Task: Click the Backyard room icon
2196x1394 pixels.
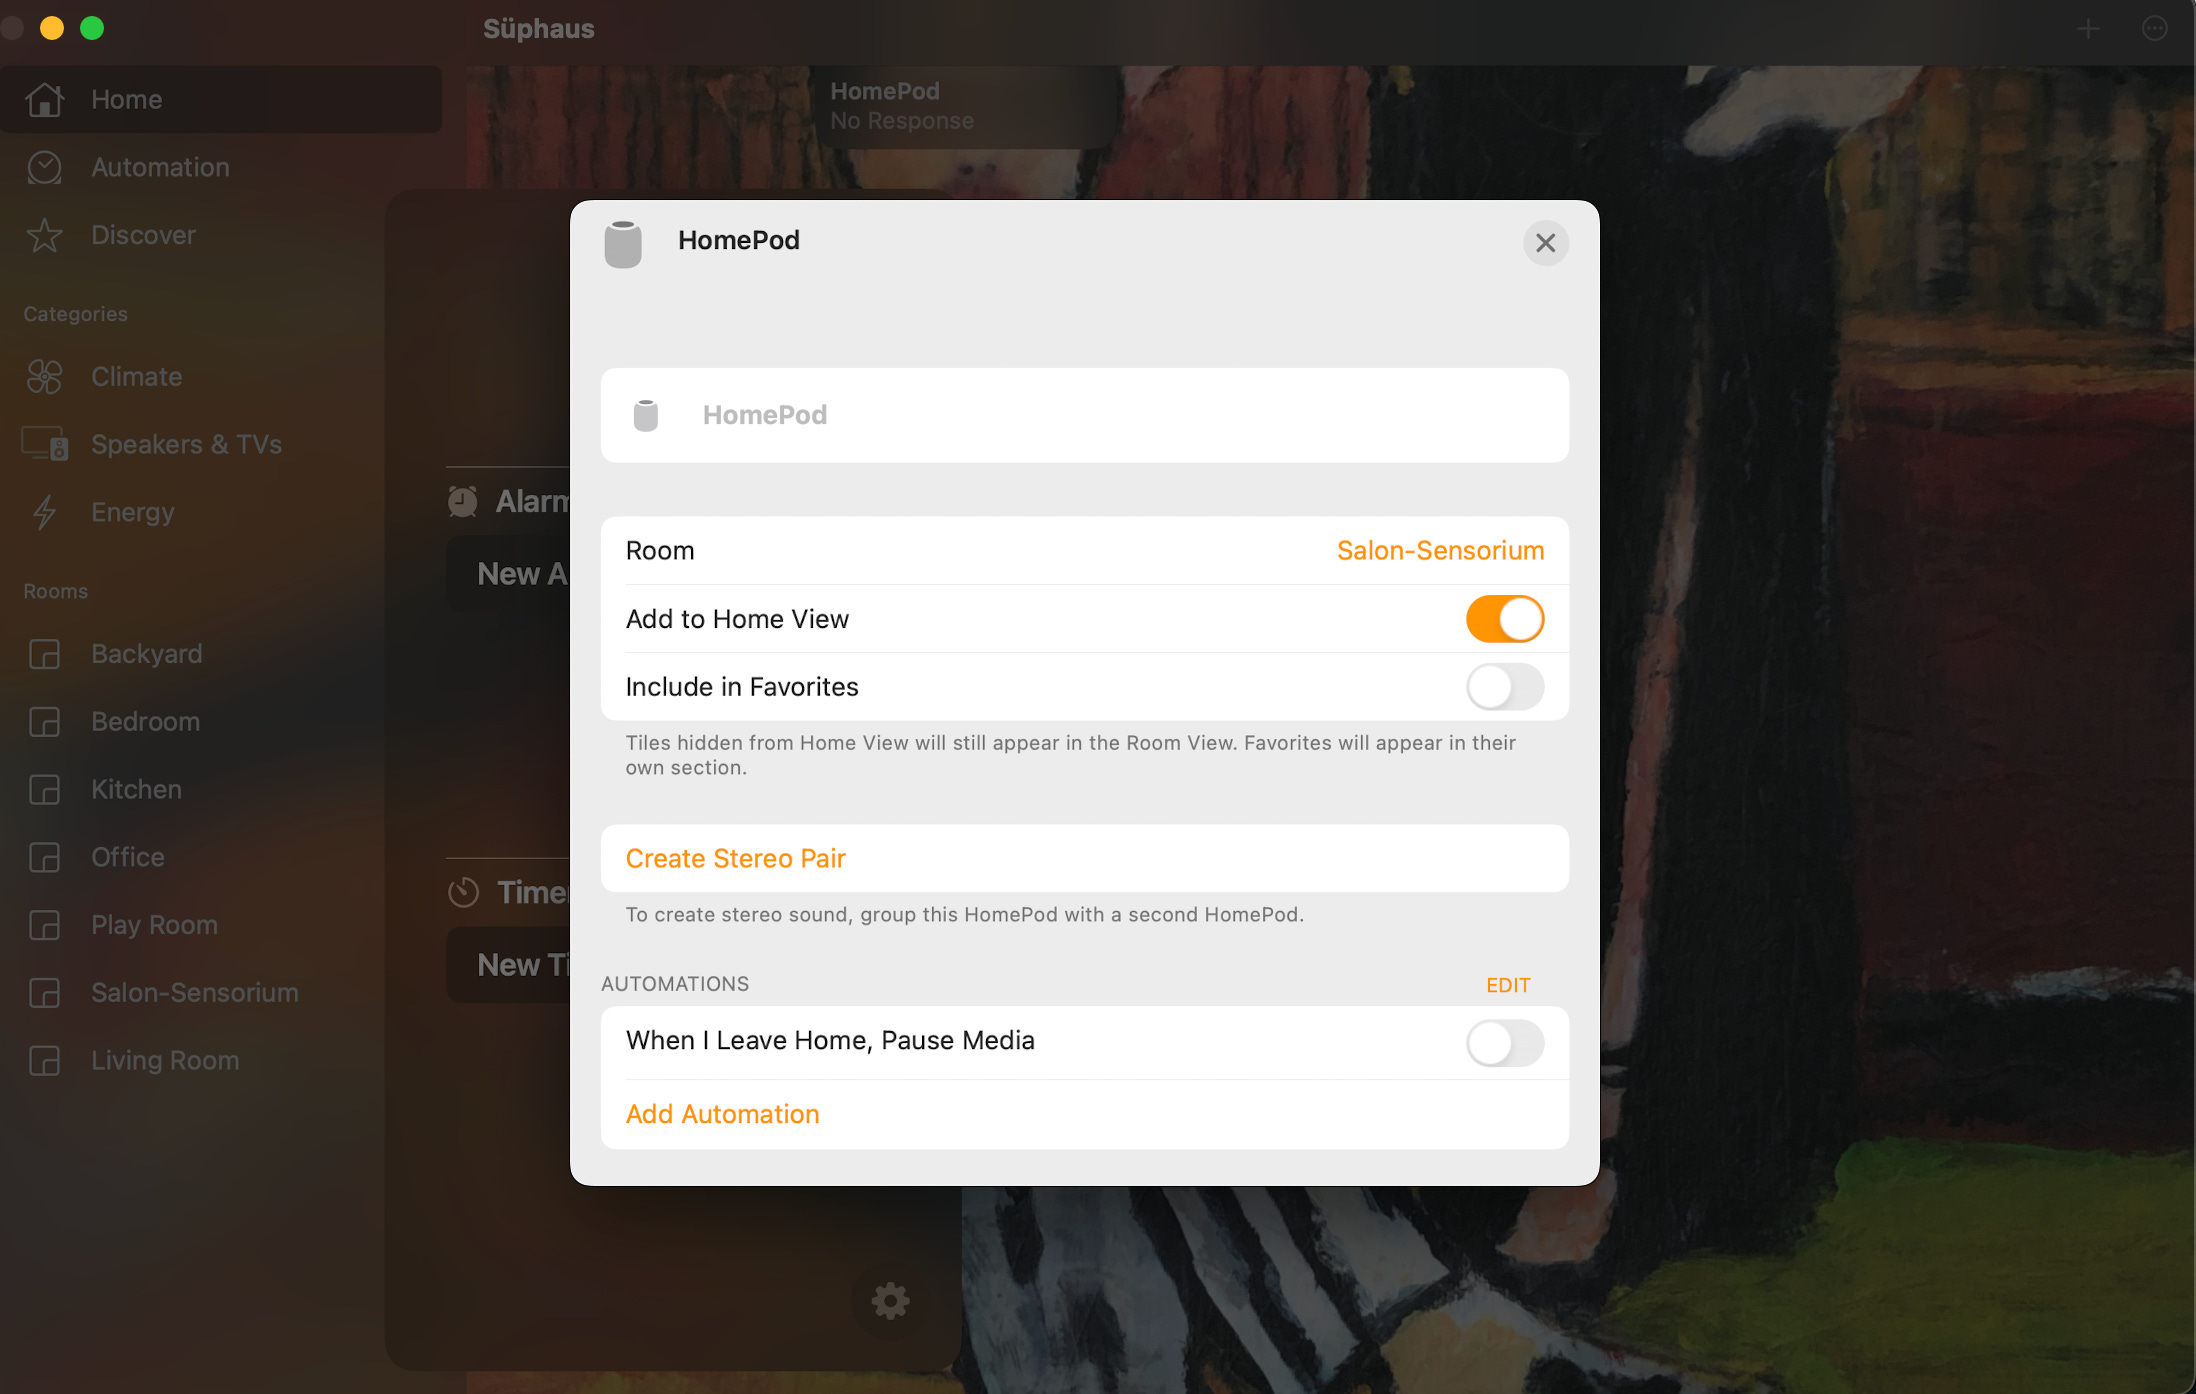Action: tap(45, 655)
